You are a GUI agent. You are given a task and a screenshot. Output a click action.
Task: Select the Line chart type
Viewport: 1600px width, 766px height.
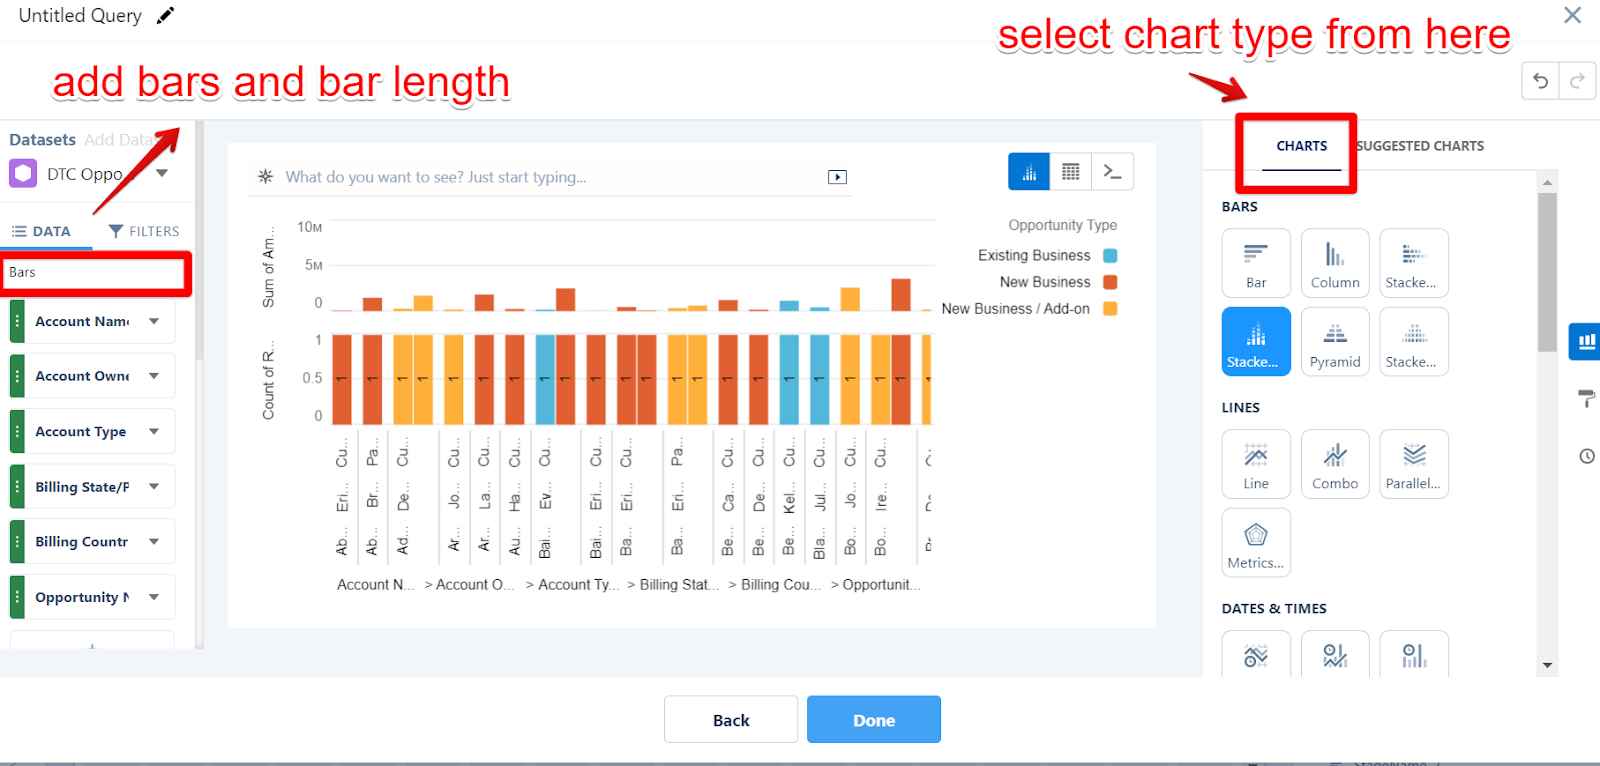tap(1255, 463)
